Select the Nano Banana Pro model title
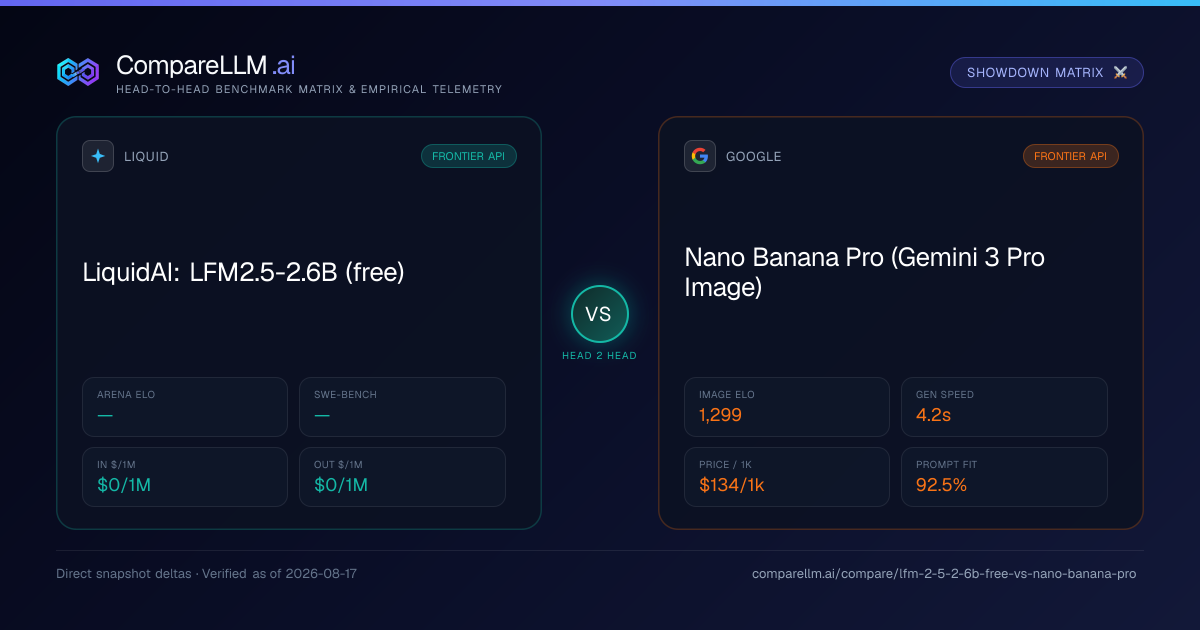1200x630 pixels. tap(864, 272)
